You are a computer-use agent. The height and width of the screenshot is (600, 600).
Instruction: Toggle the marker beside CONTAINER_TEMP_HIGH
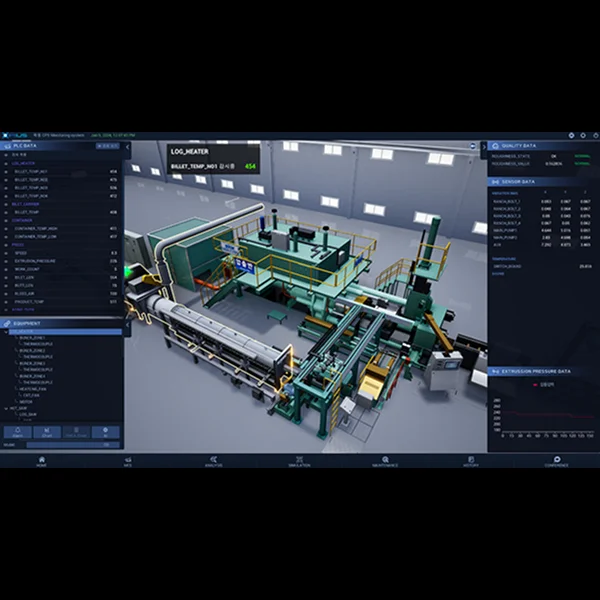pos(6,229)
